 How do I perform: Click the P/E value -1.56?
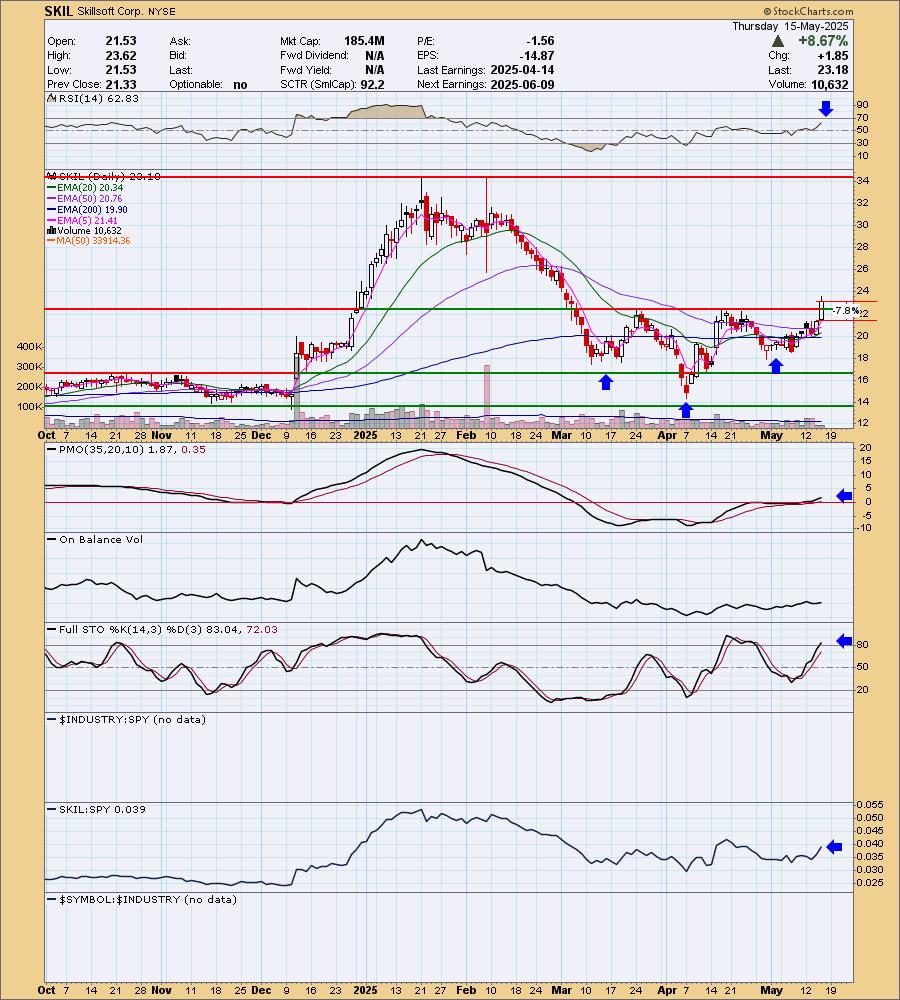click(x=539, y=41)
